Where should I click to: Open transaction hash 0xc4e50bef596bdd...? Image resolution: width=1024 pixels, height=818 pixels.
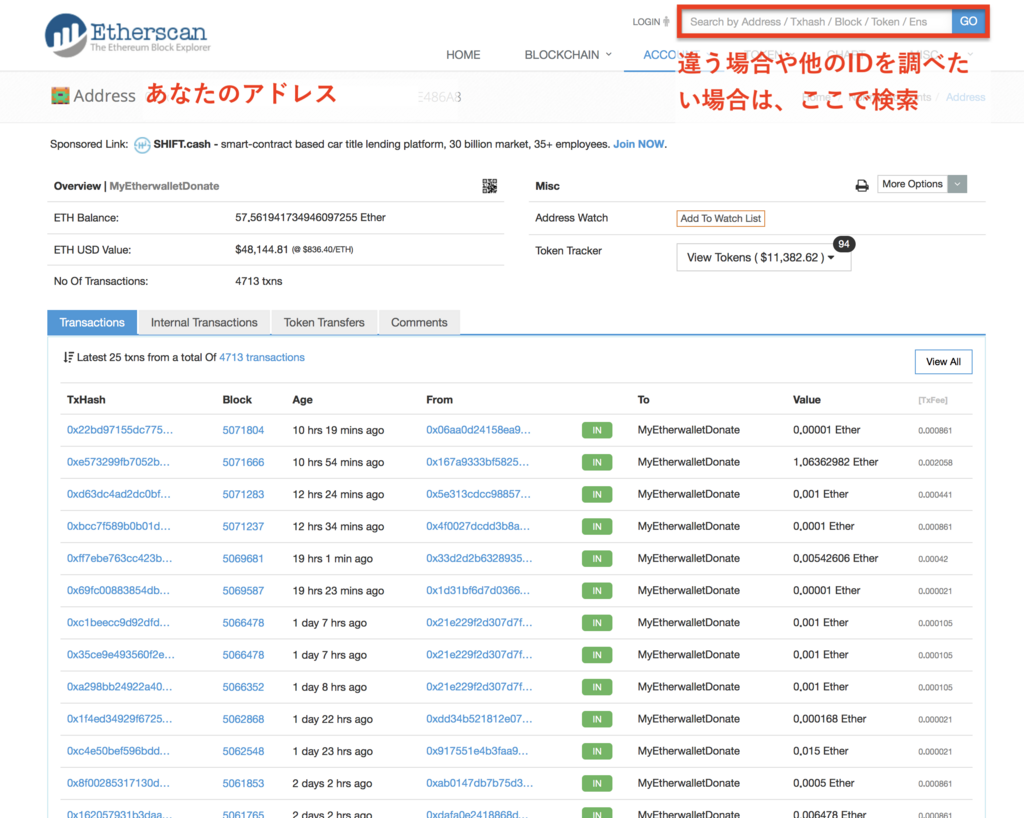point(118,751)
